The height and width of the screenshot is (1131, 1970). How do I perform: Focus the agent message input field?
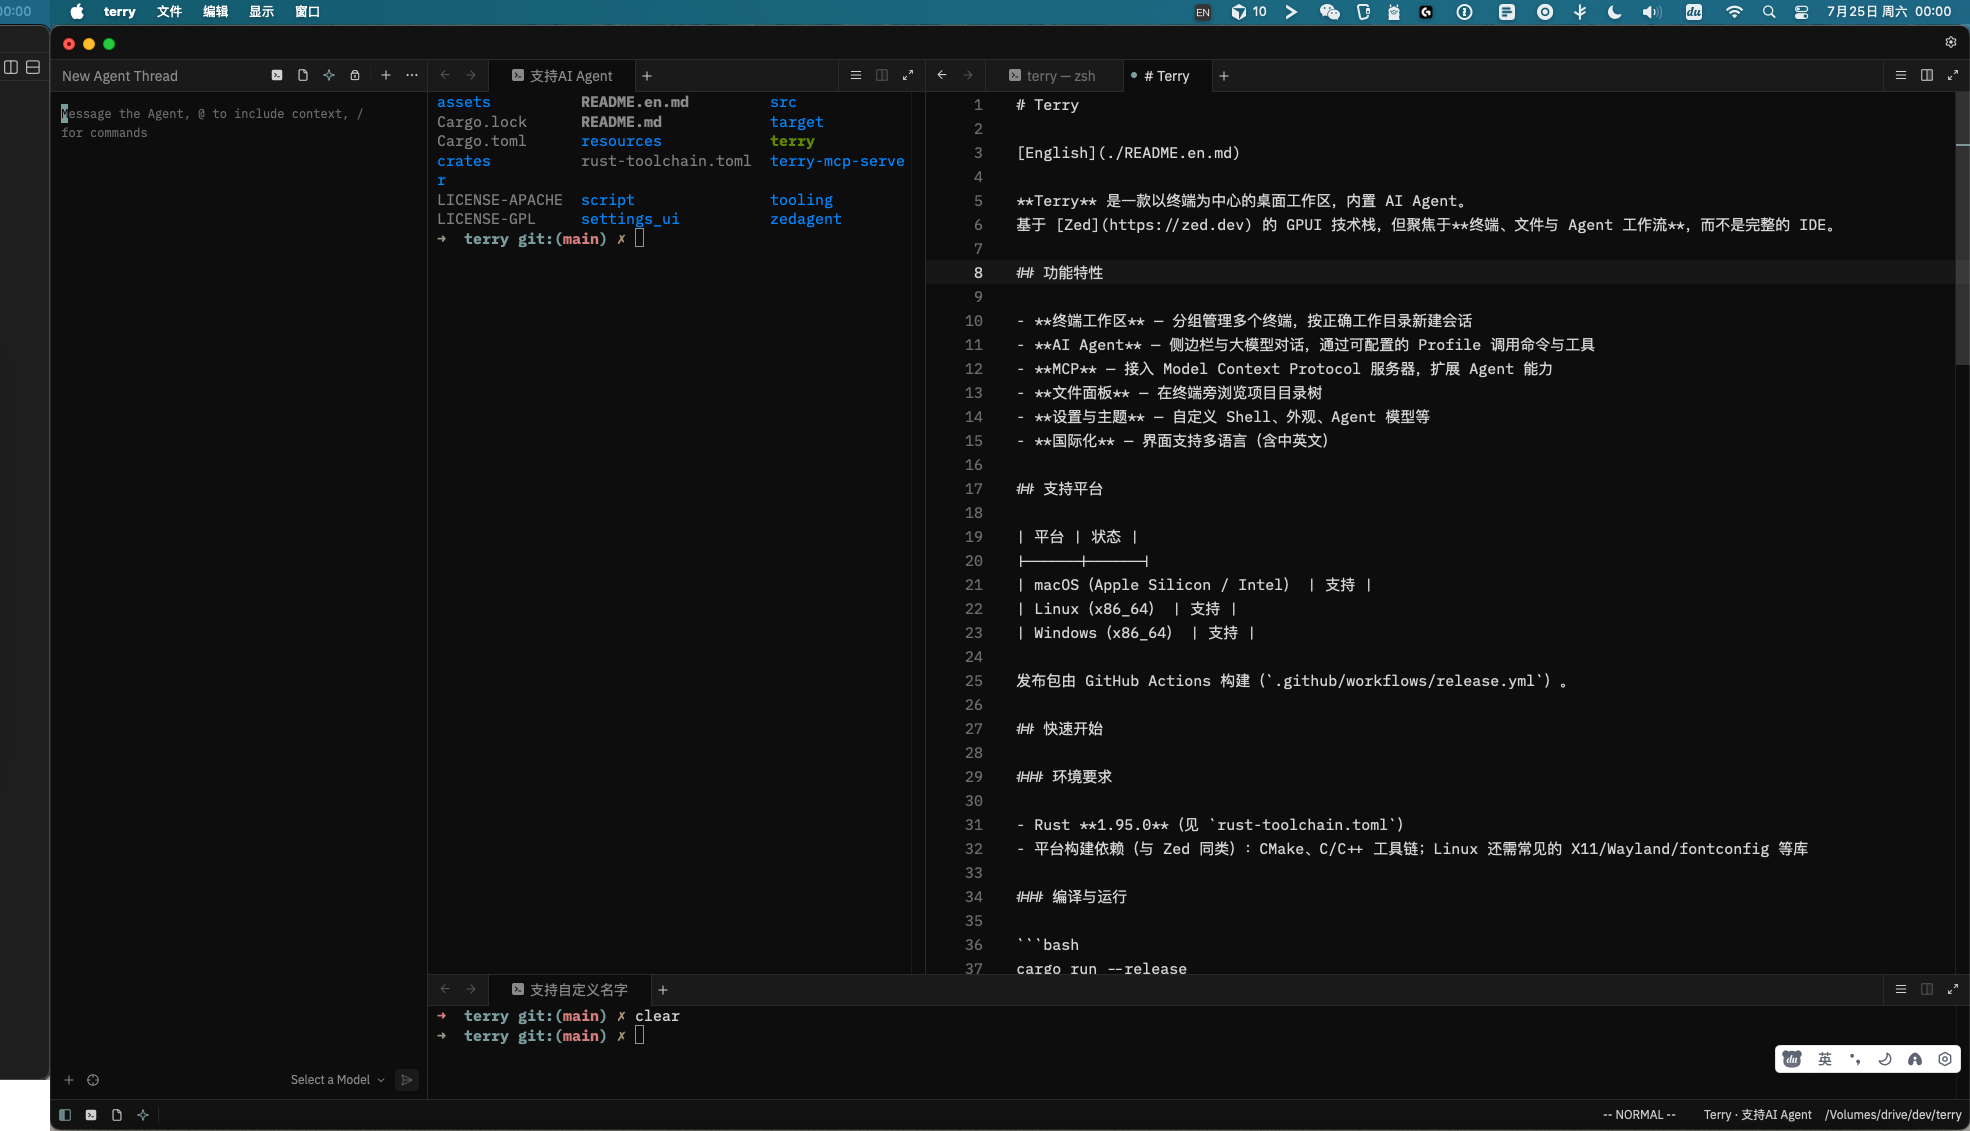point(238,123)
